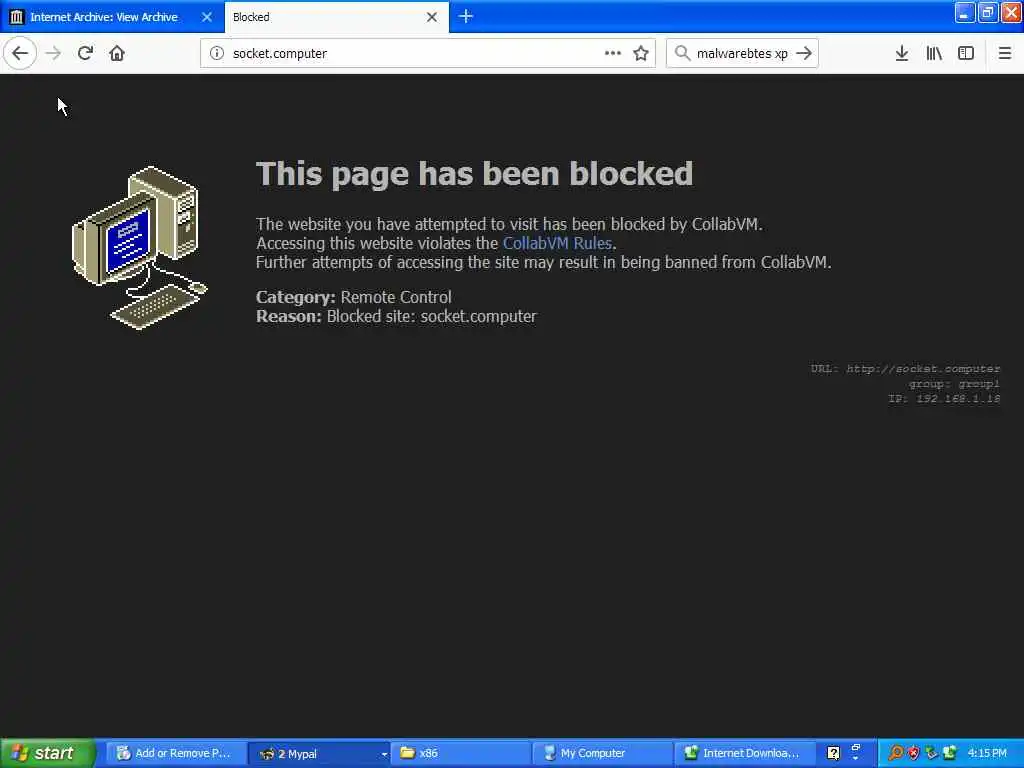Restore down the browser window

pyautogui.click(x=987, y=13)
